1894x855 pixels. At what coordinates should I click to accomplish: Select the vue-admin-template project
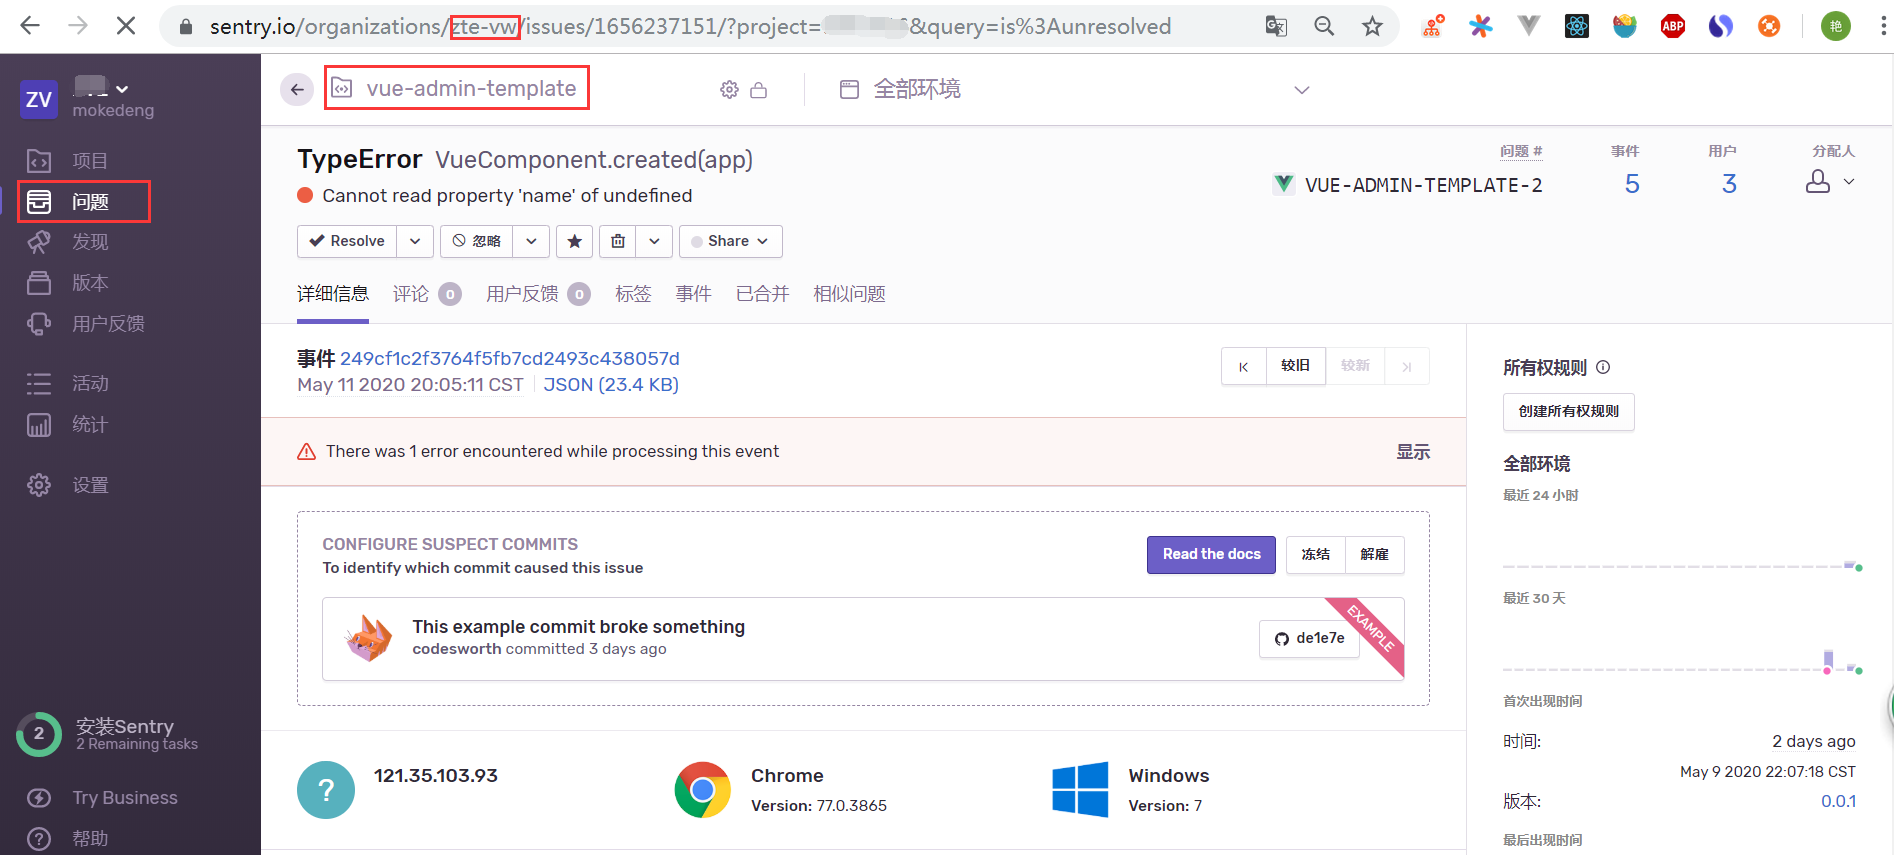pyautogui.click(x=457, y=88)
